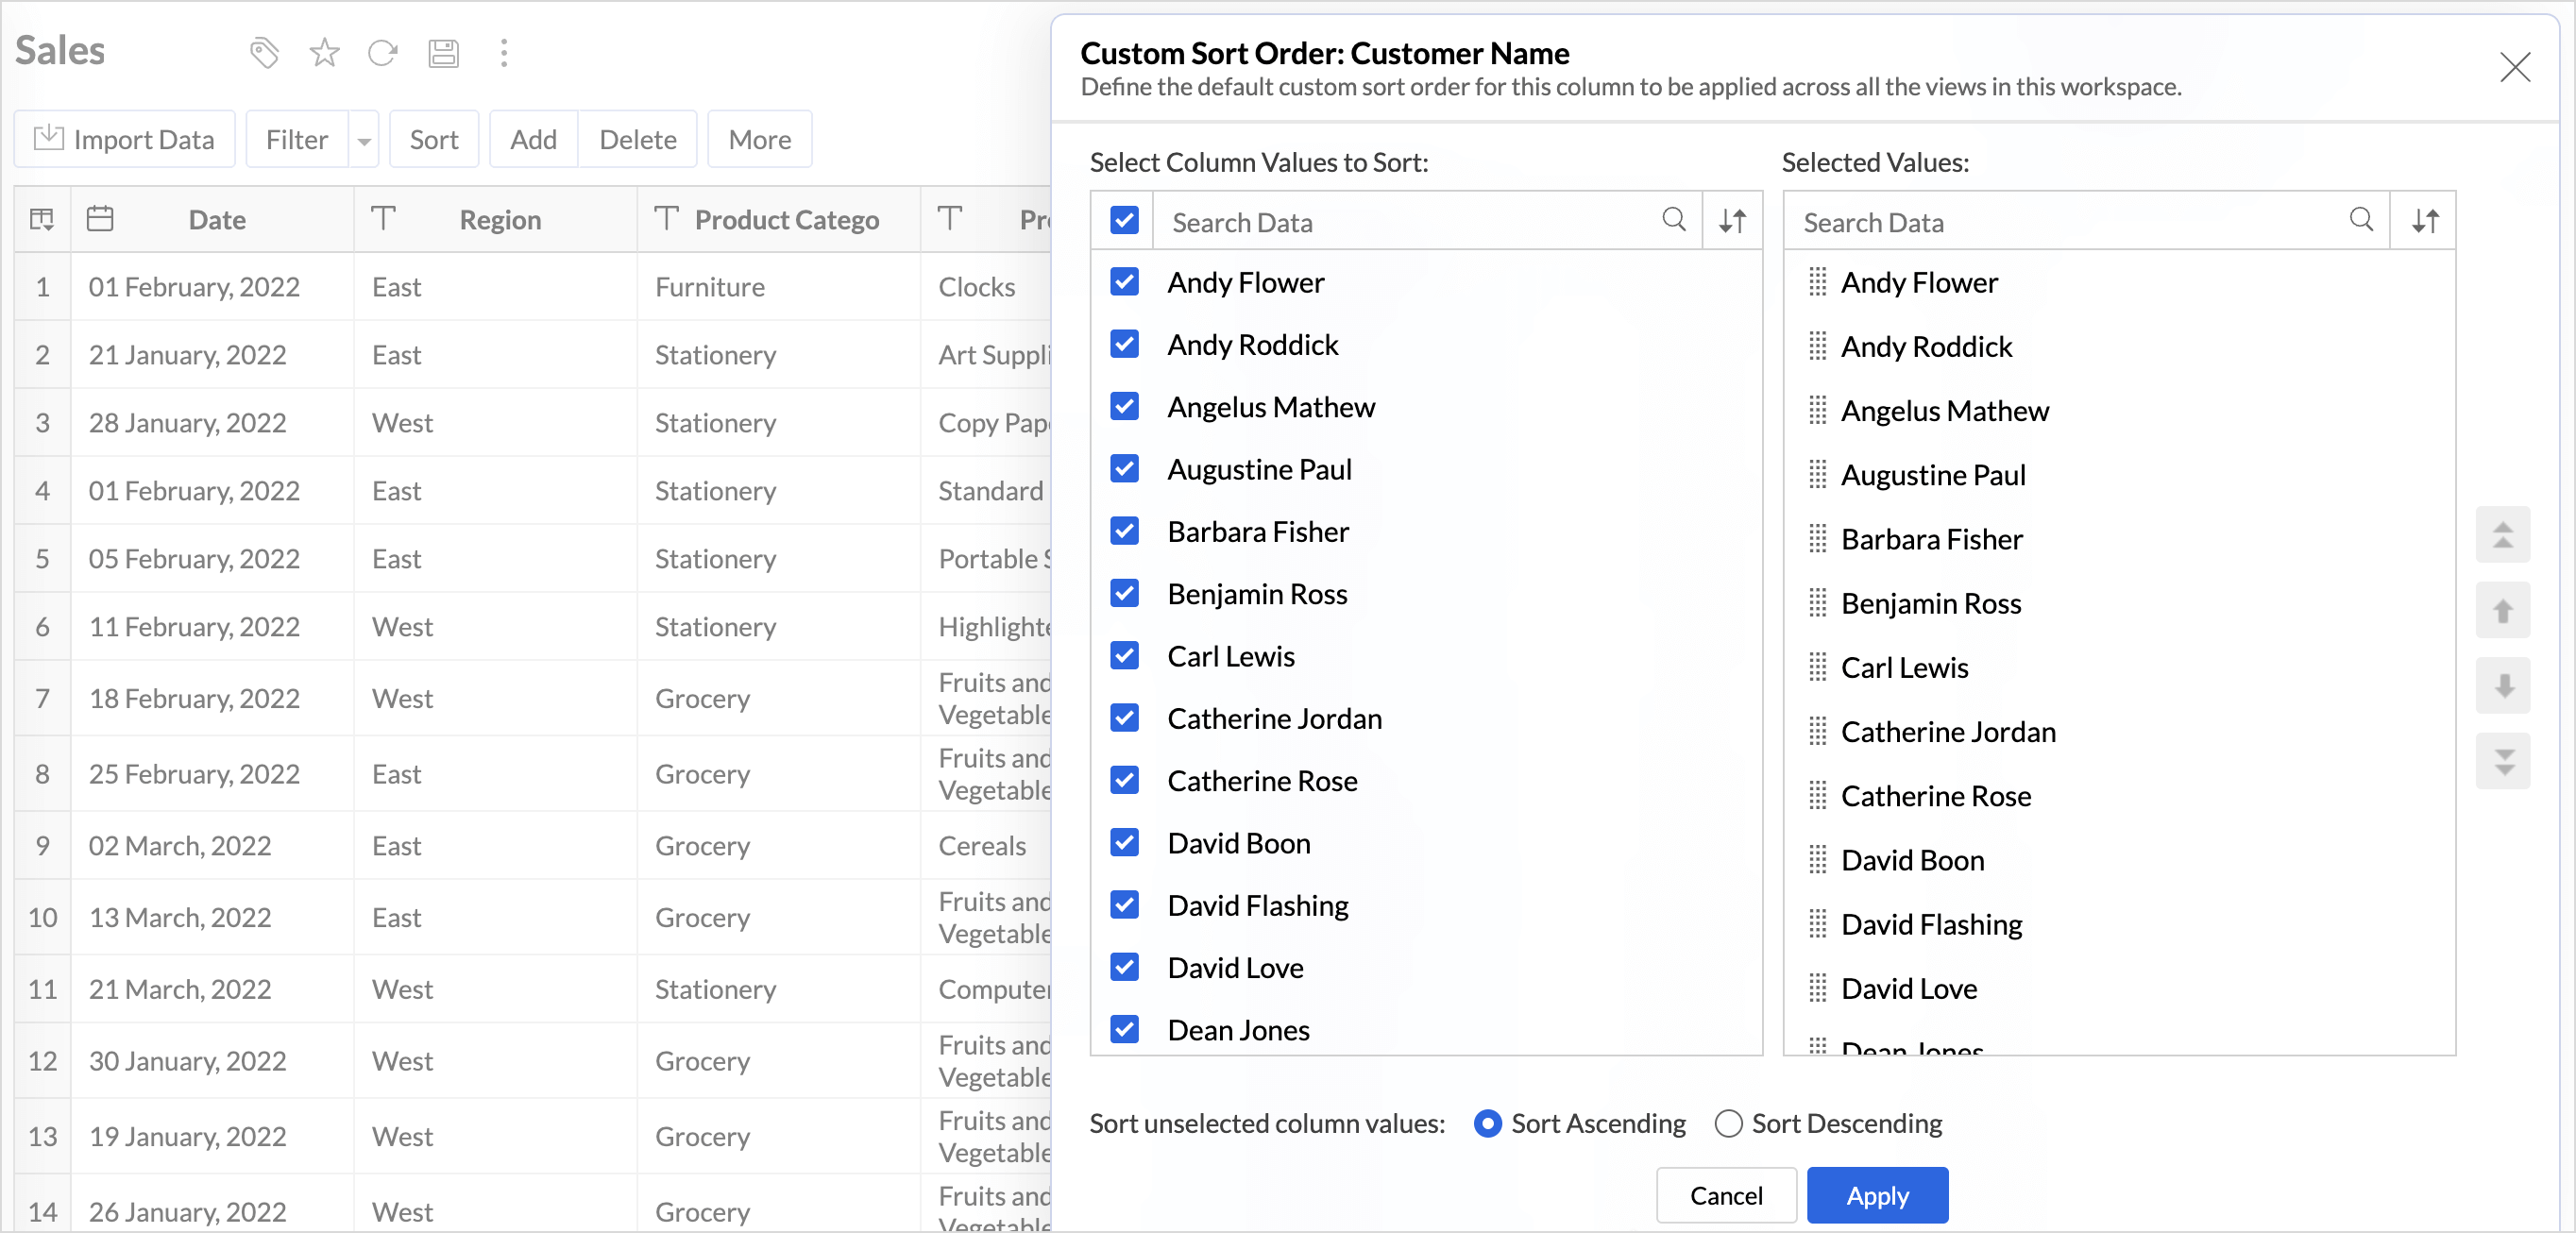The image size is (2576, 1233).
Task: Mark Sales table as favorite star
Action: coord(324,52)
